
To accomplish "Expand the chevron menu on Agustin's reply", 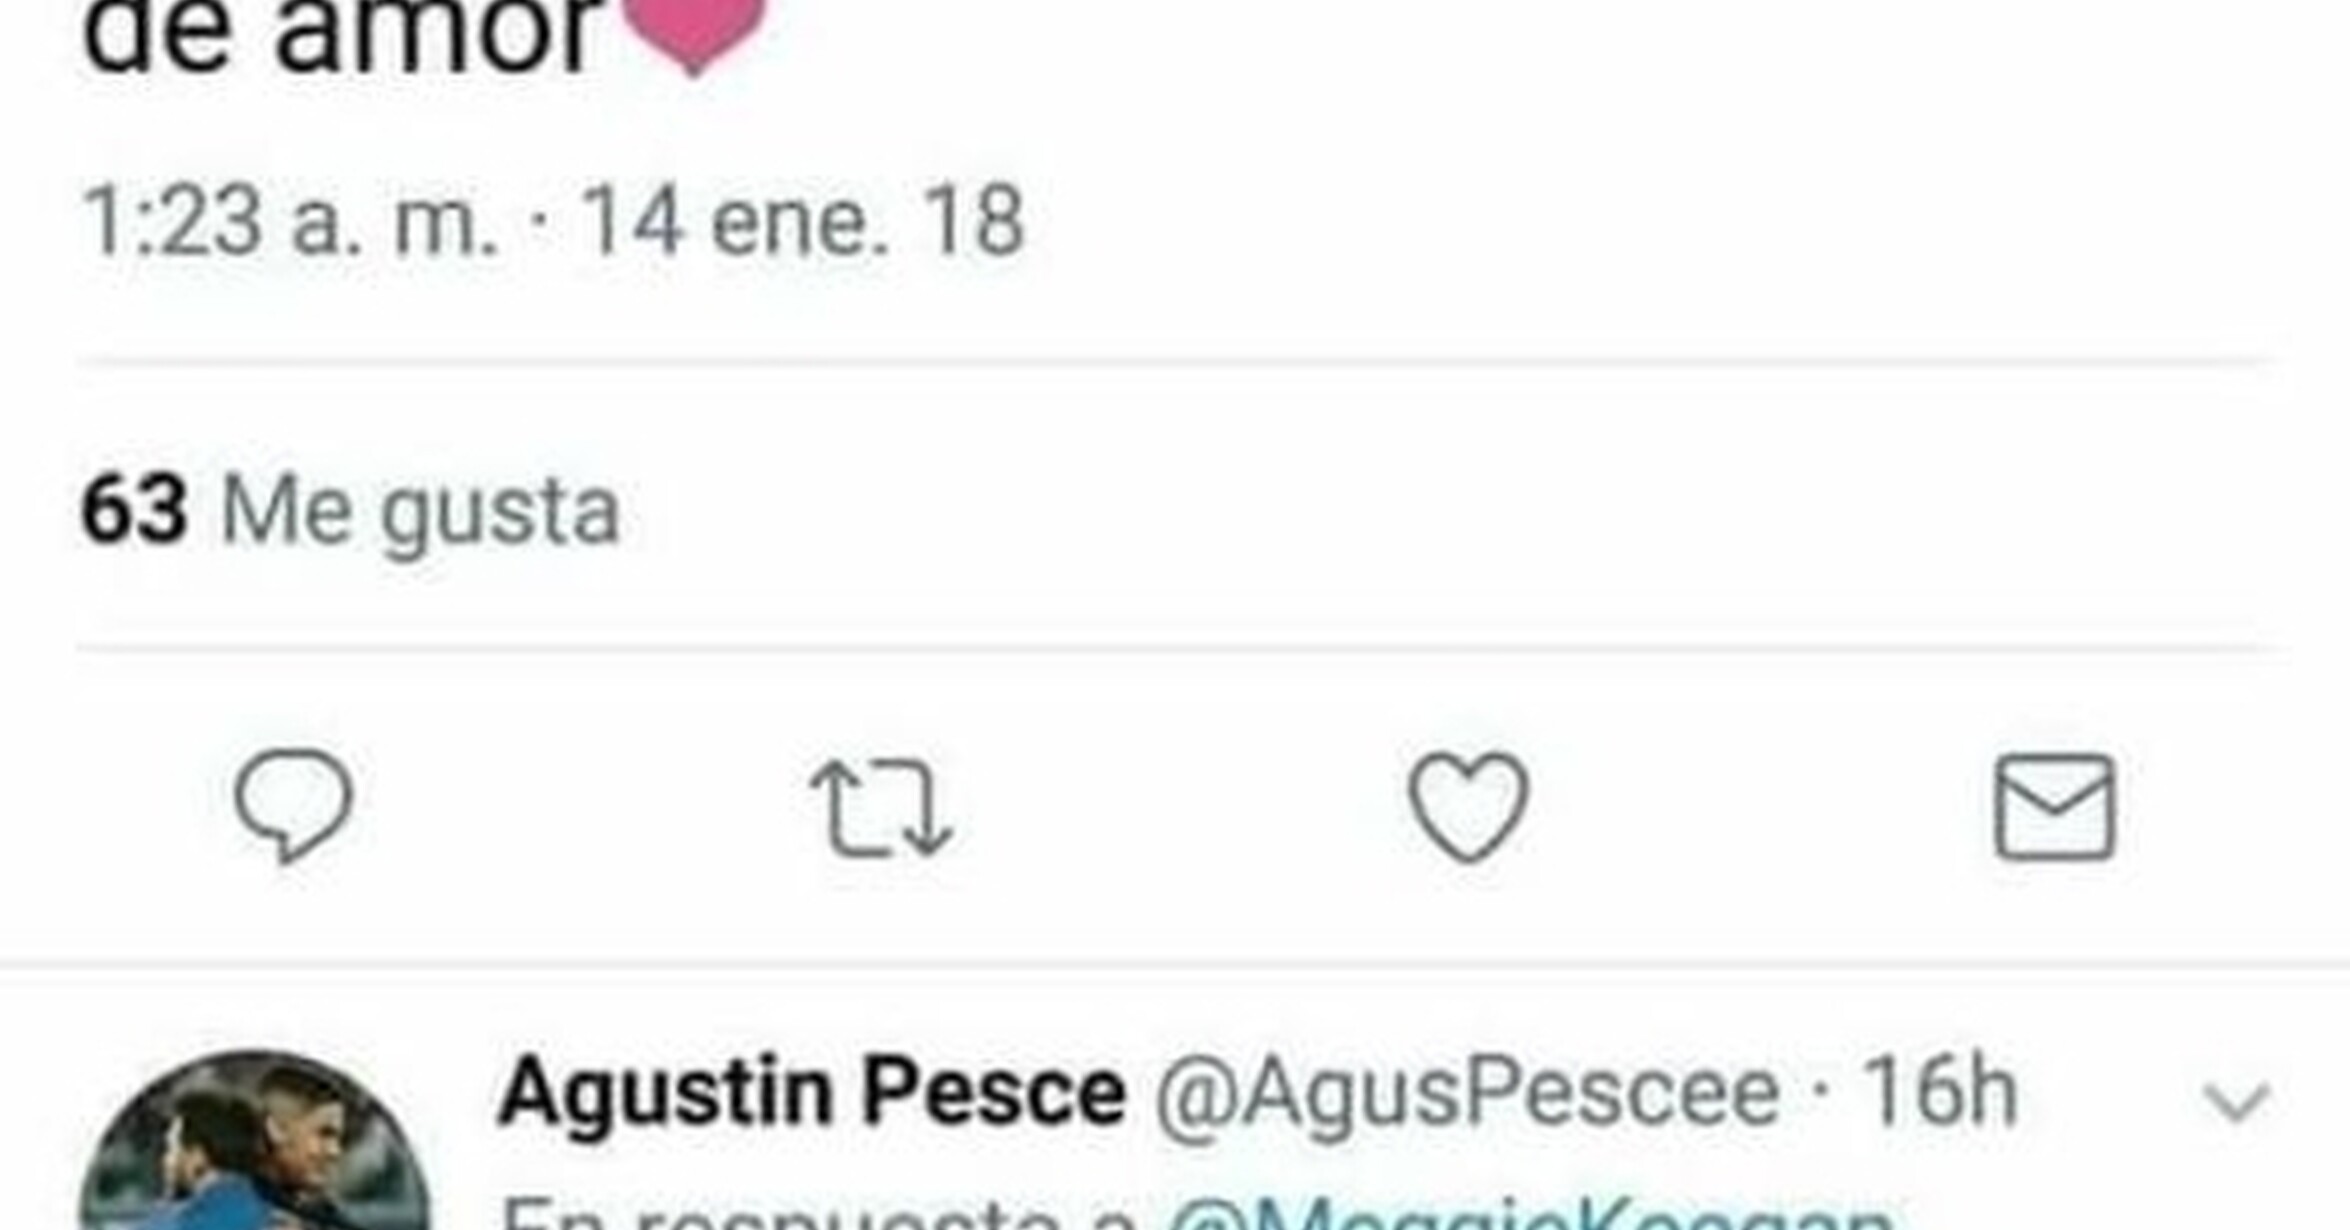I will [2237, 1102].
